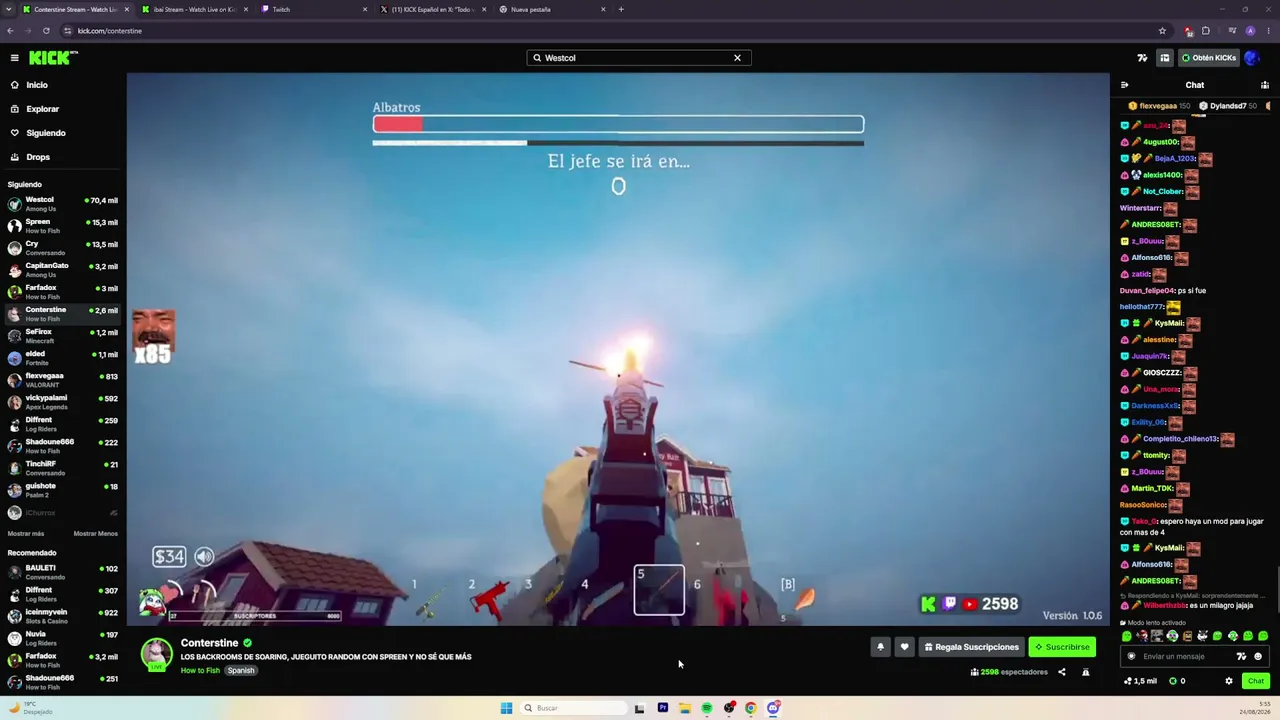Viewport: 1280px width, 720px height.
Task: Open Drops in sidebar
Action: coord(62,157)
